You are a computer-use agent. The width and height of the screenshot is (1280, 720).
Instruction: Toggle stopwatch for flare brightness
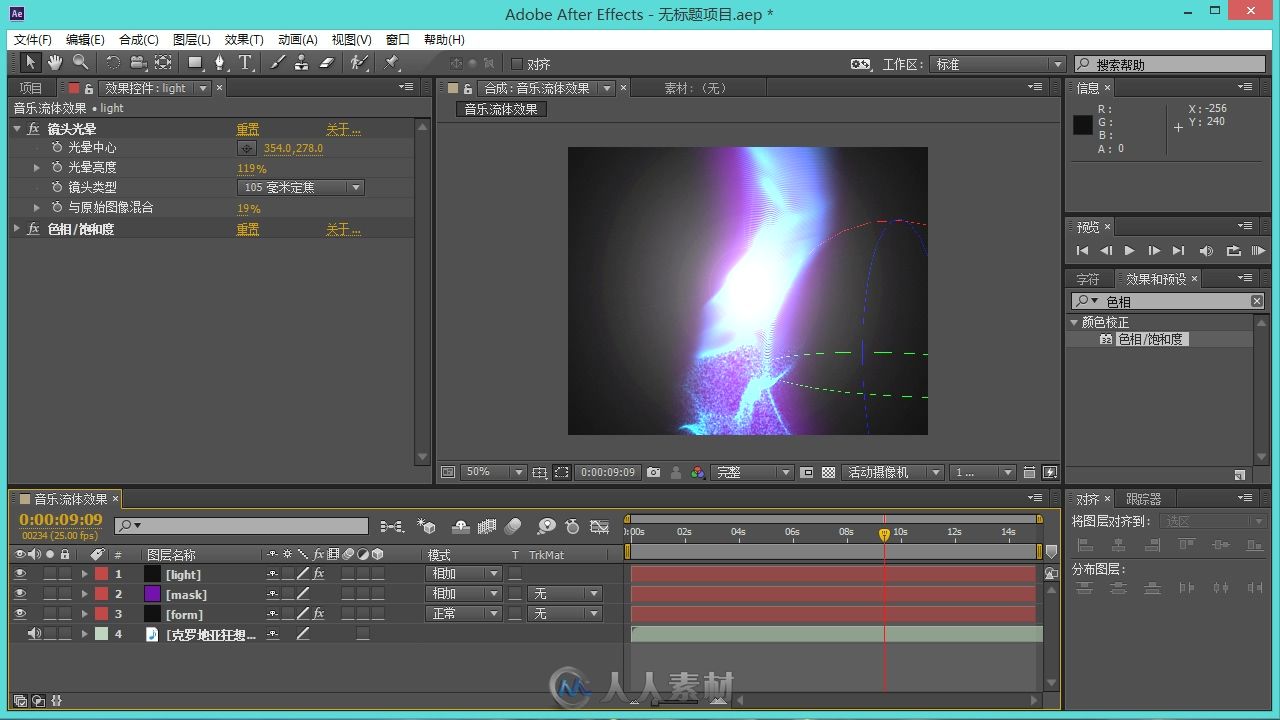coord(57,168)
